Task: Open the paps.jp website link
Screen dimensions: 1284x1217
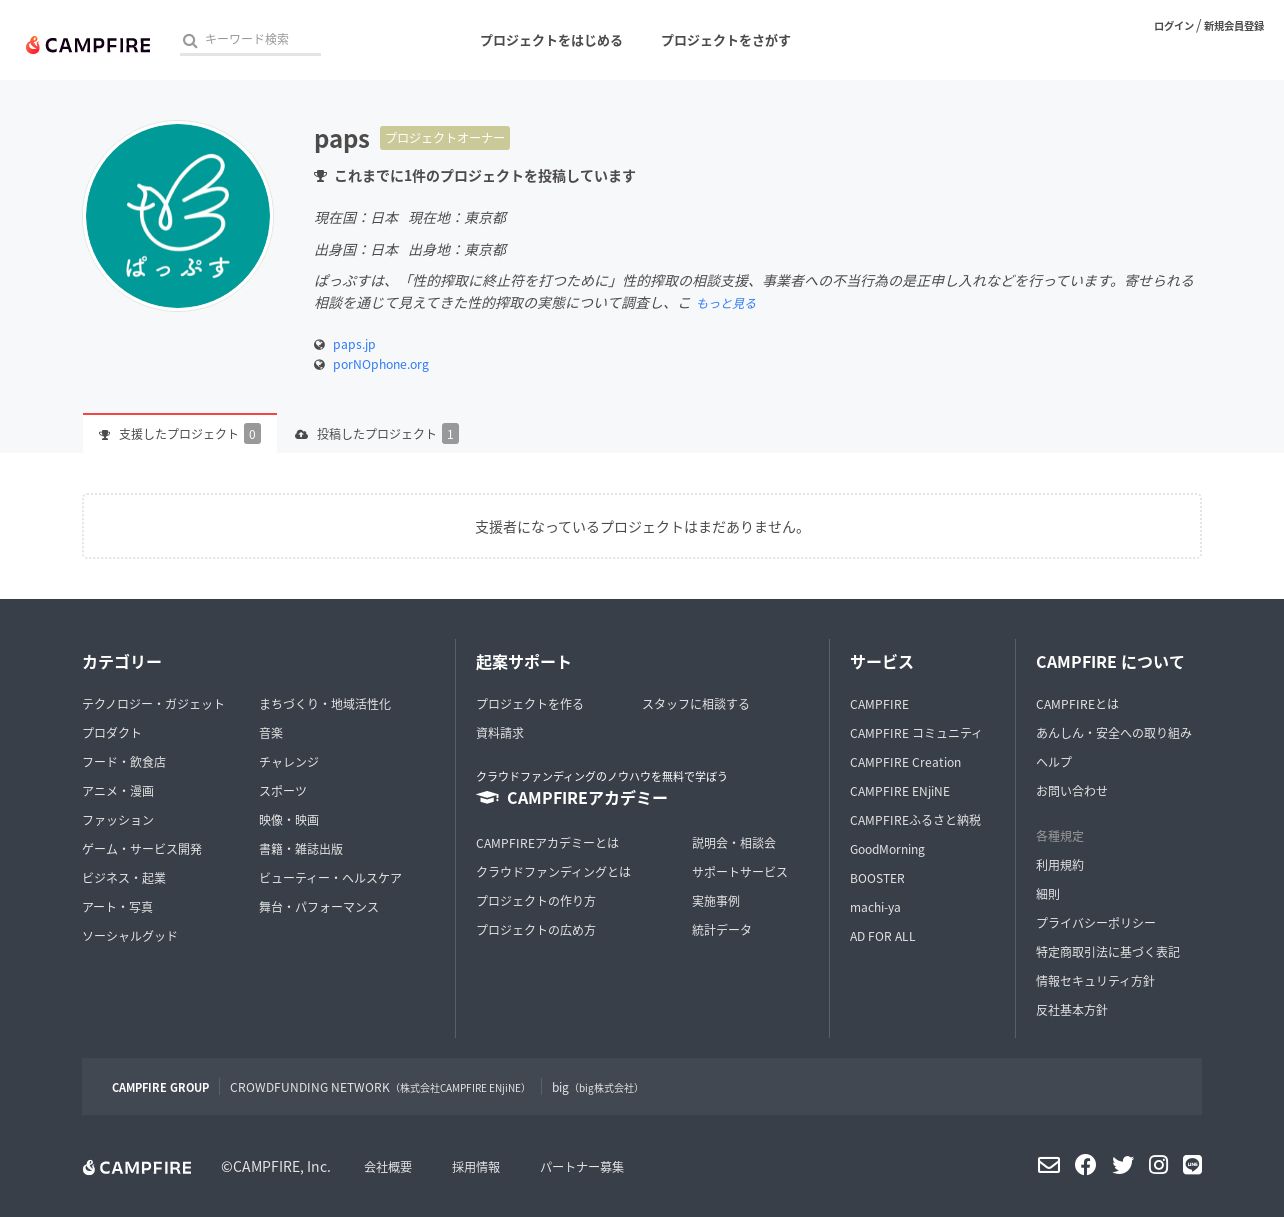Action: click(354, 344)
